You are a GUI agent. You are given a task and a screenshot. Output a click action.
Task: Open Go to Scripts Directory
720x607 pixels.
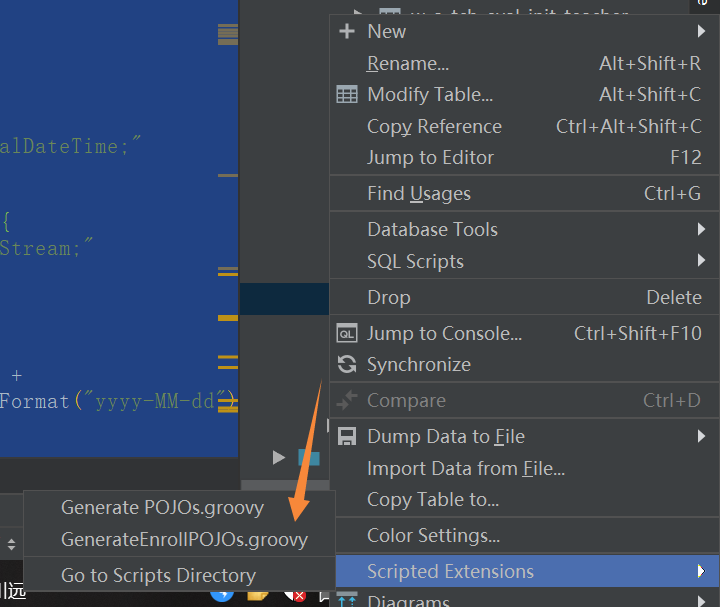click(x=158, y=575)
